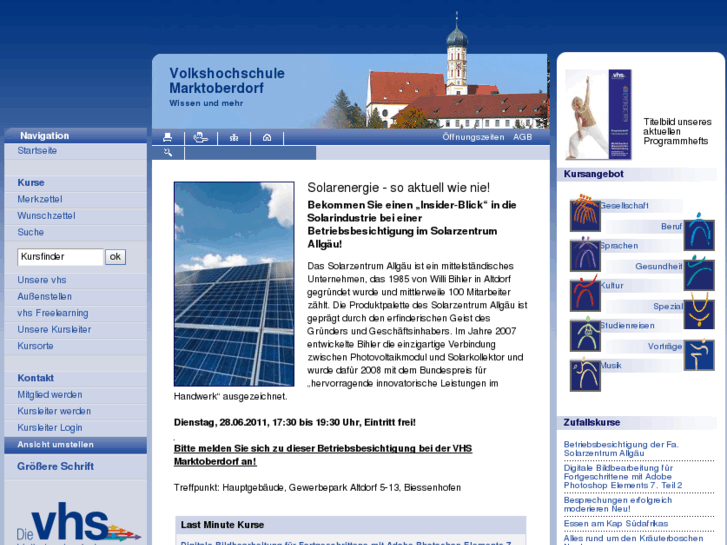Click the Zufallskurse heading

[592, 423]
